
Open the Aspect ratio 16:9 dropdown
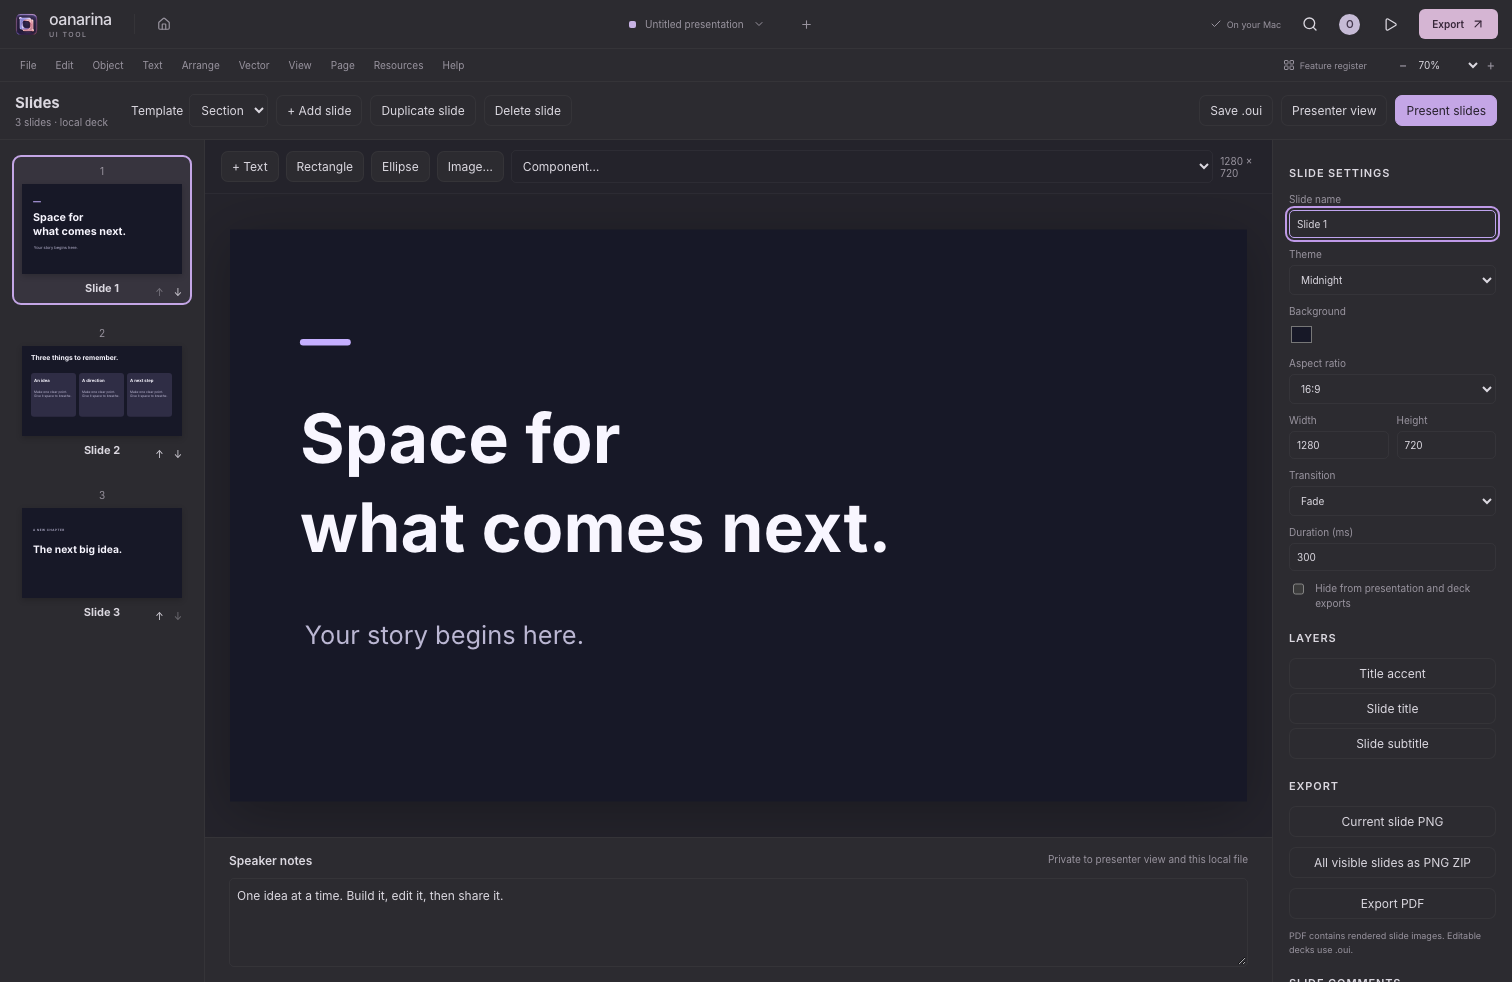point(1392,389)
